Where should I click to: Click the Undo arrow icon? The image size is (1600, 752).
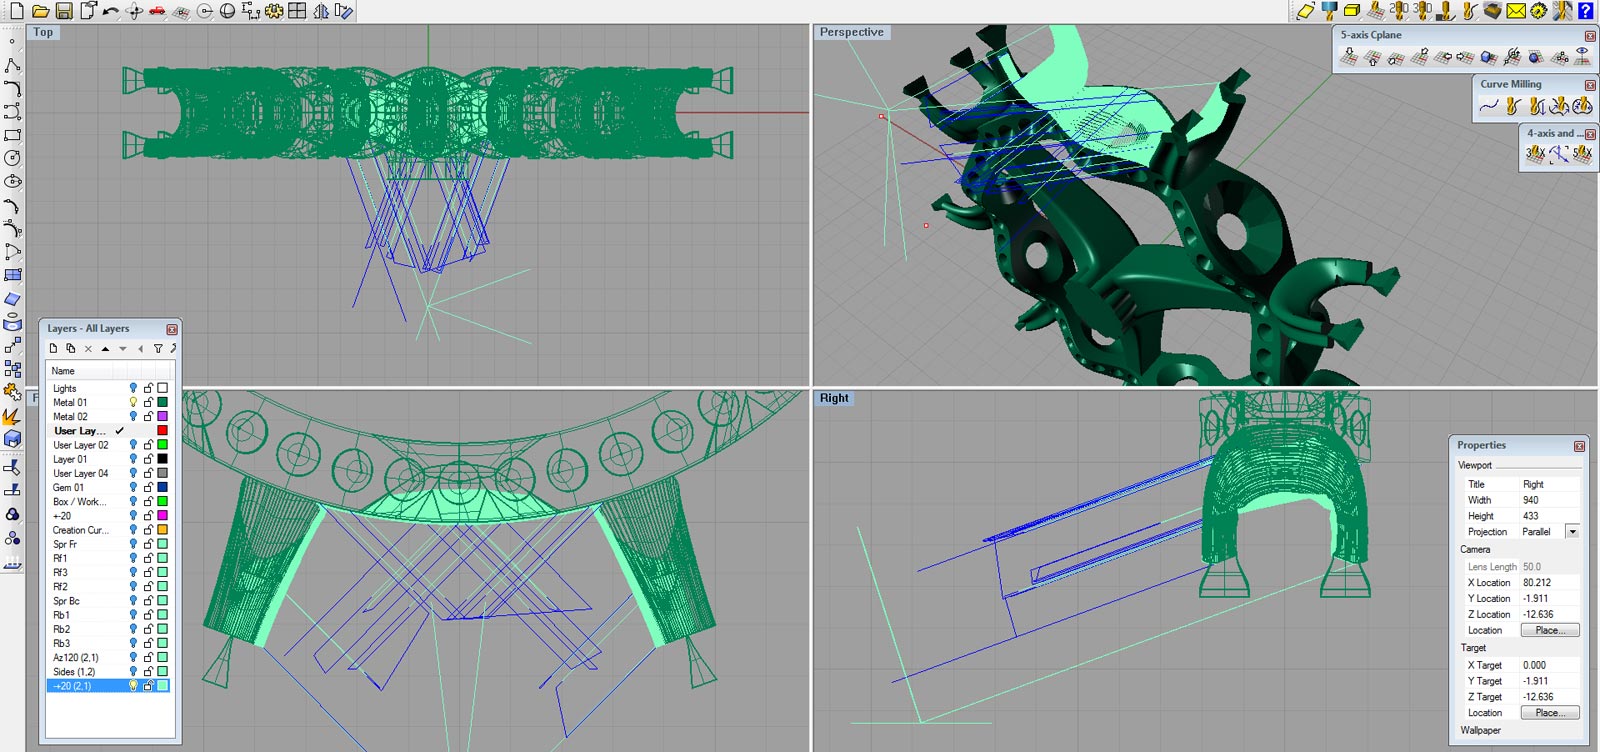(110, 11)
